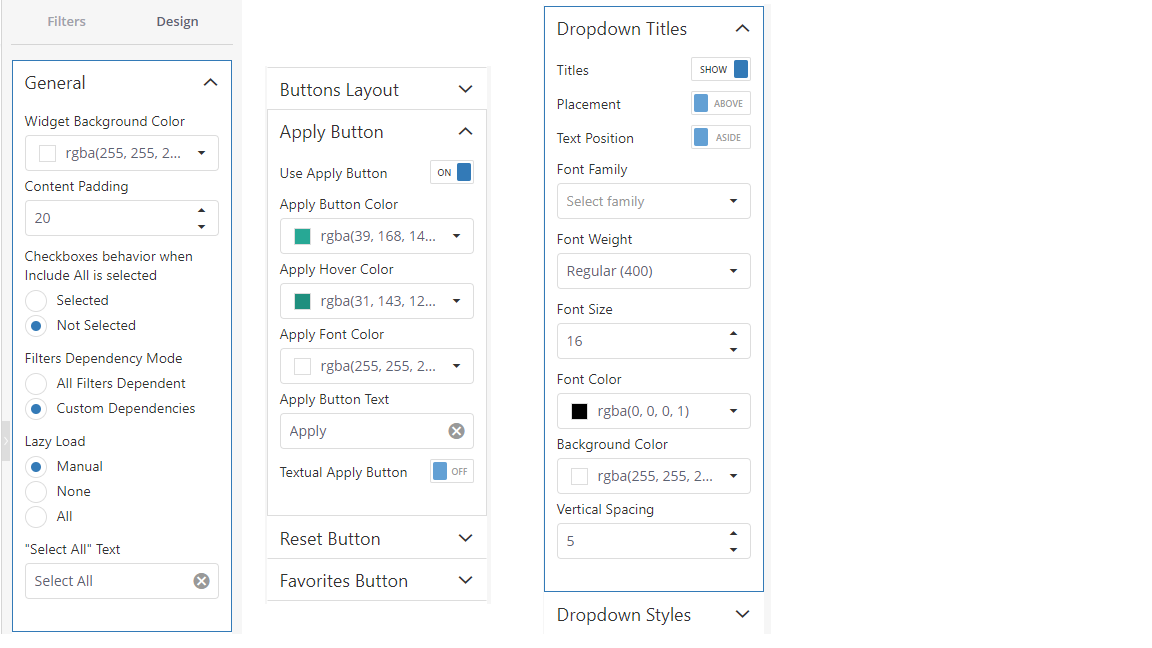Collapse the Apply Button section
Viewport: 1152px width, 648px height.
coord(465,131)
